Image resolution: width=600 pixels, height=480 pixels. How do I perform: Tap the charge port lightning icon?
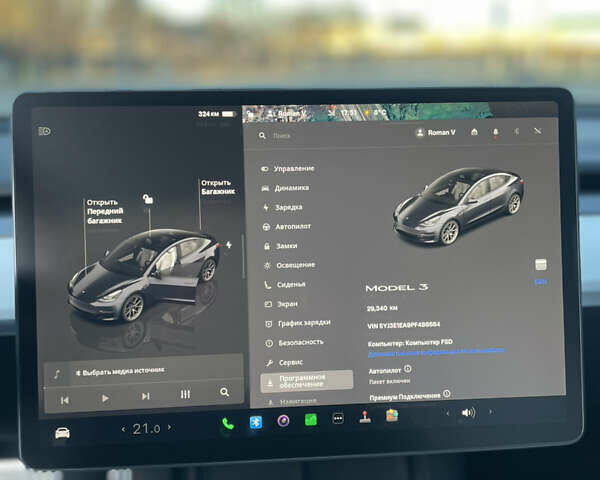click(228, 245)
